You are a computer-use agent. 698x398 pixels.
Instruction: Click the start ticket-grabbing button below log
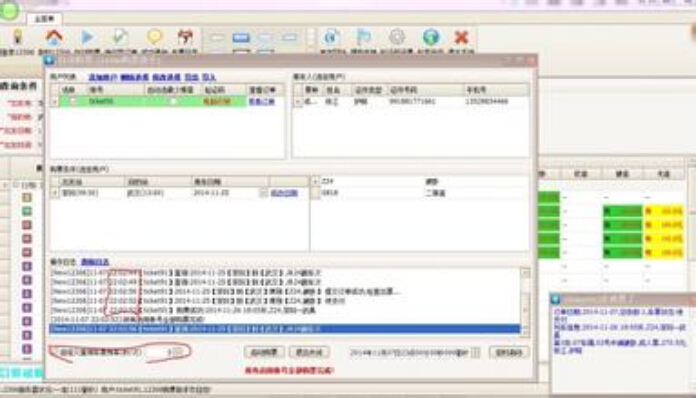(264, 353)
